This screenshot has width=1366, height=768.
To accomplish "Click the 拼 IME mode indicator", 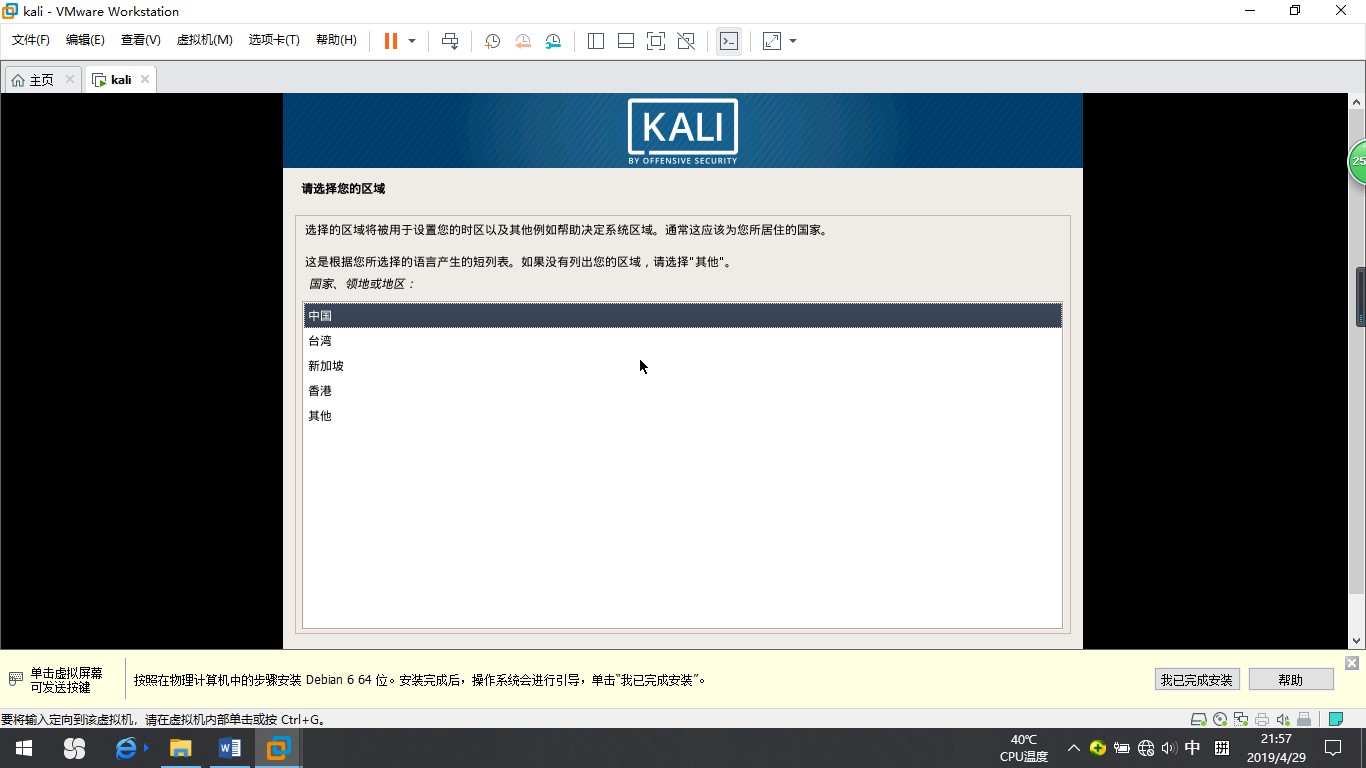I will click(1222, 748).
